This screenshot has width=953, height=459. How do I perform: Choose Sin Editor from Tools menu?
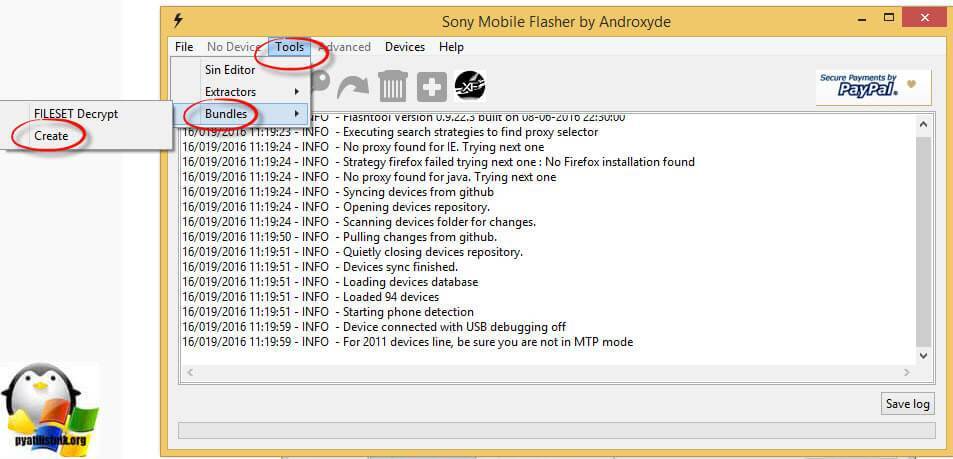pyautogui.click(x=230, y=69)
